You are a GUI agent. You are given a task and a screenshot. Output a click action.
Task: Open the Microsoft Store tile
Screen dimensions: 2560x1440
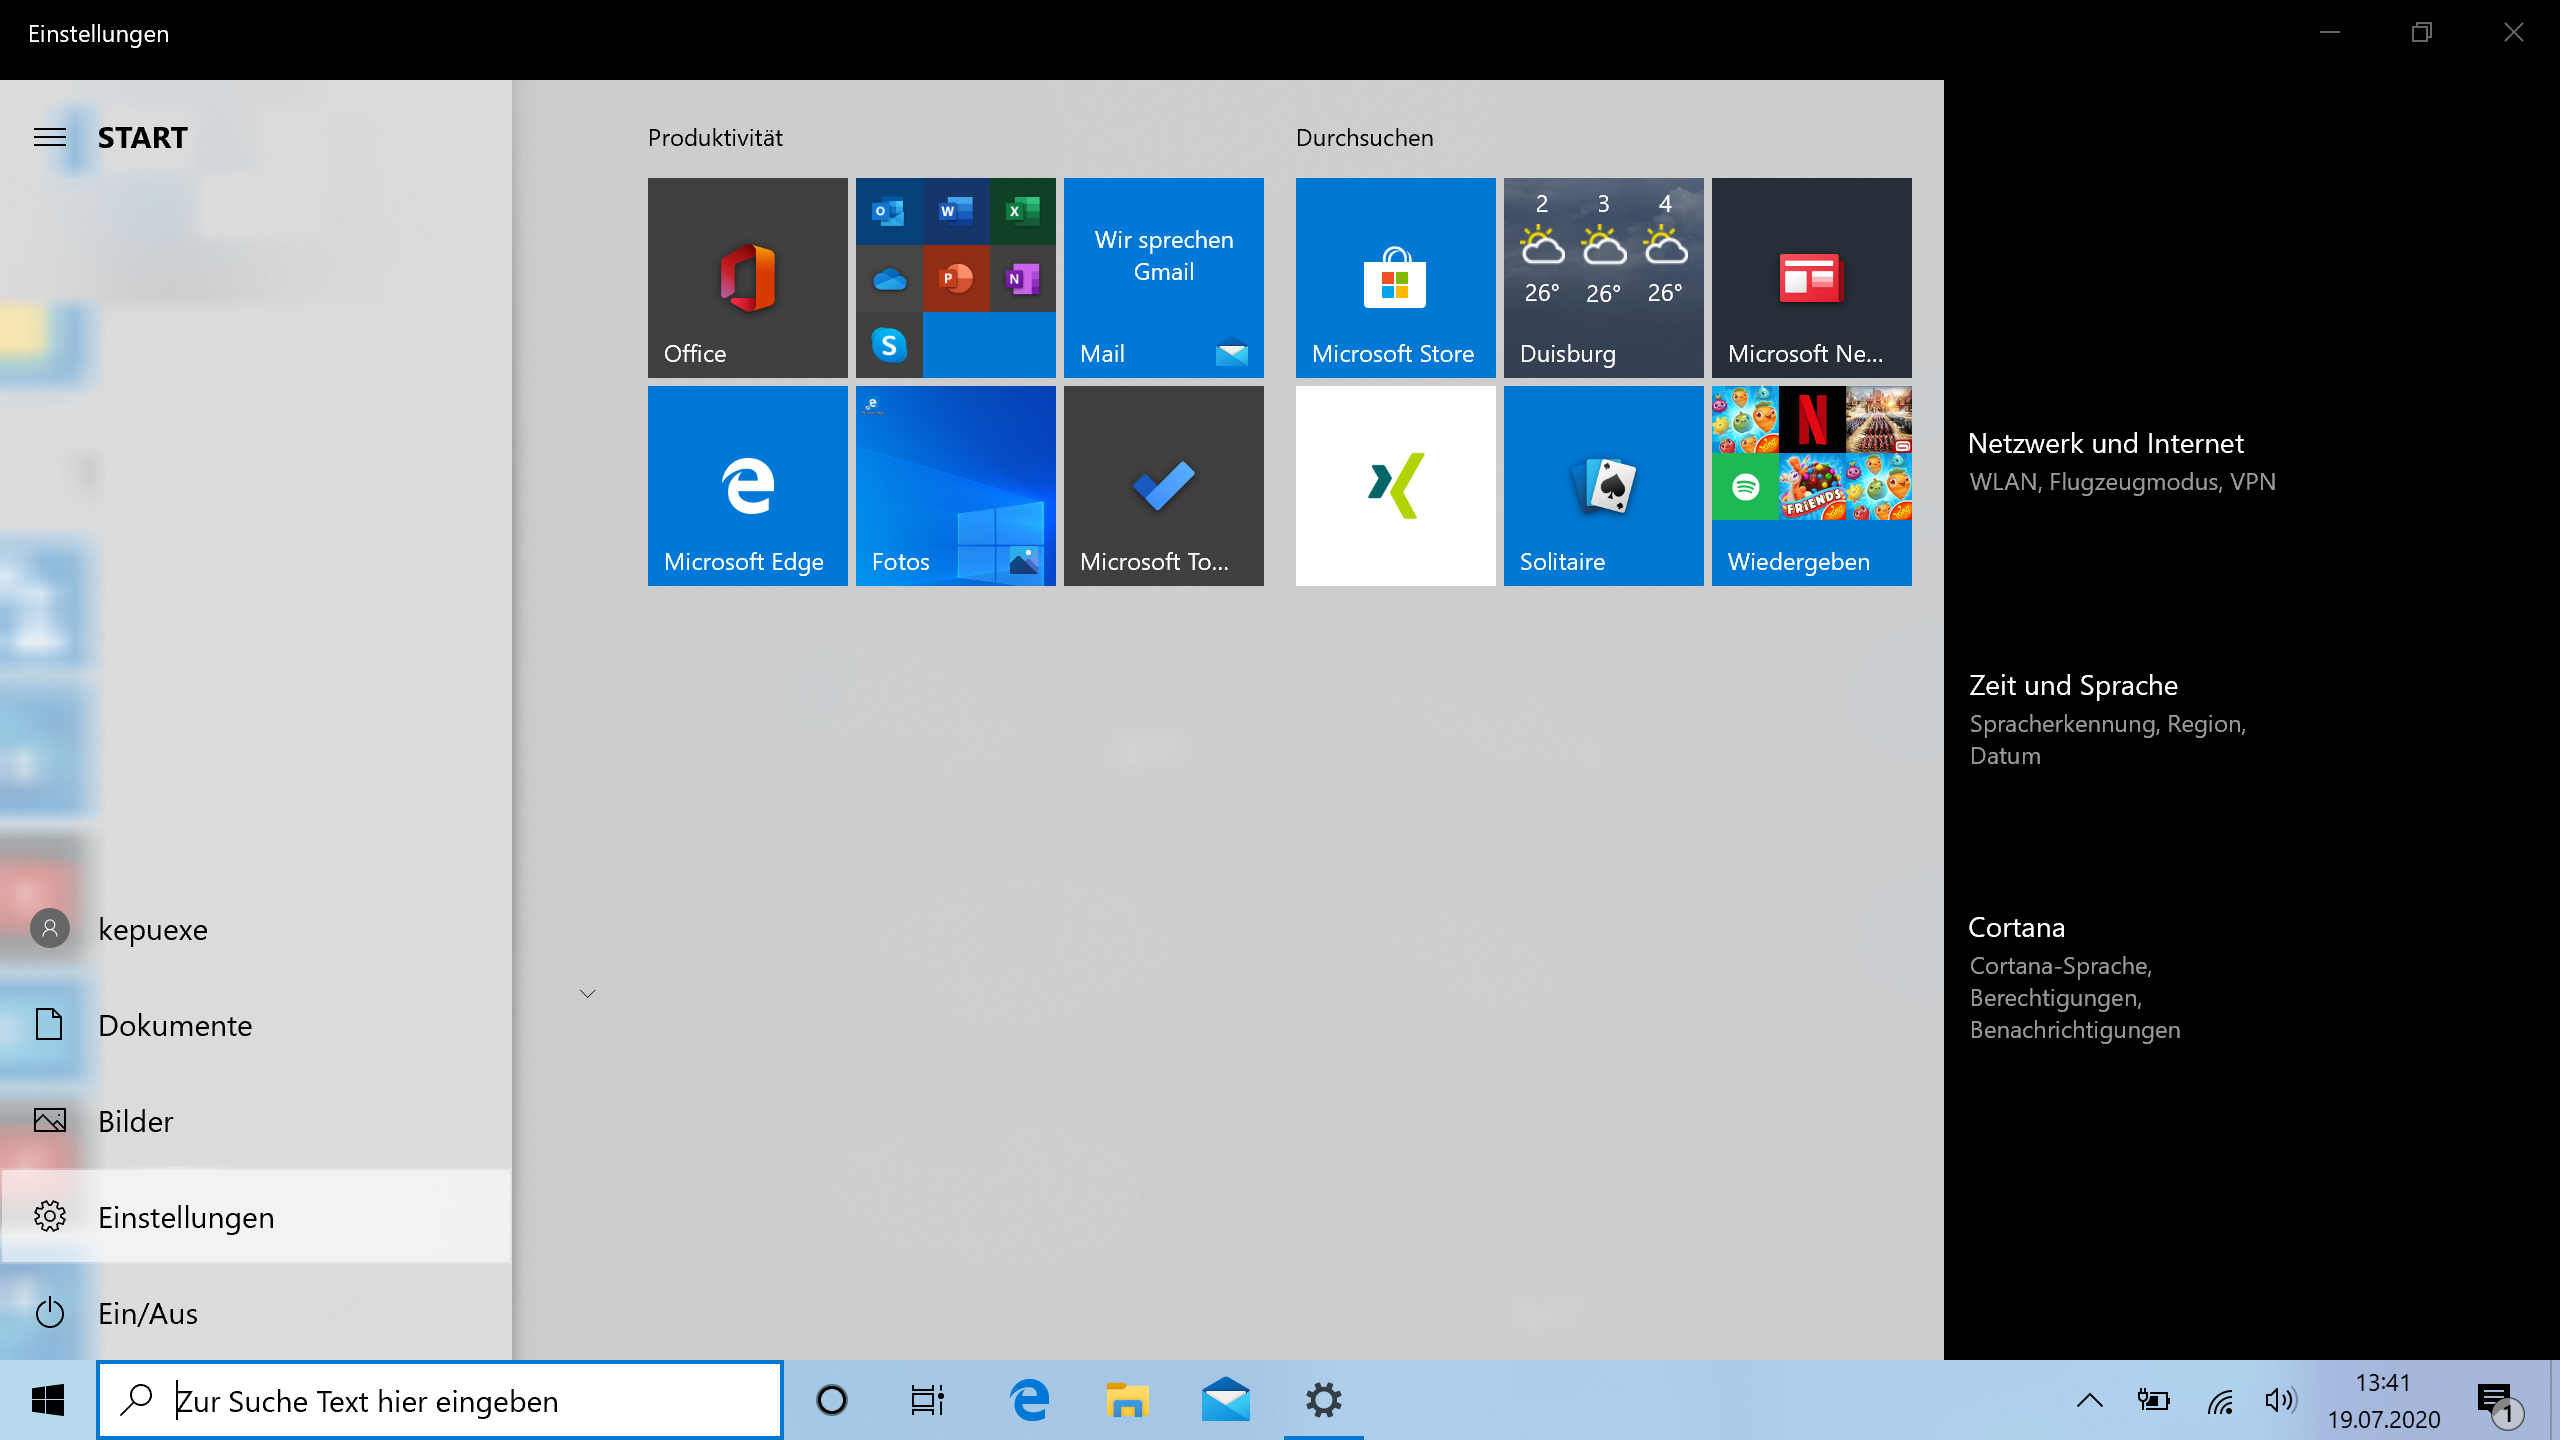tap(1395, 277)
